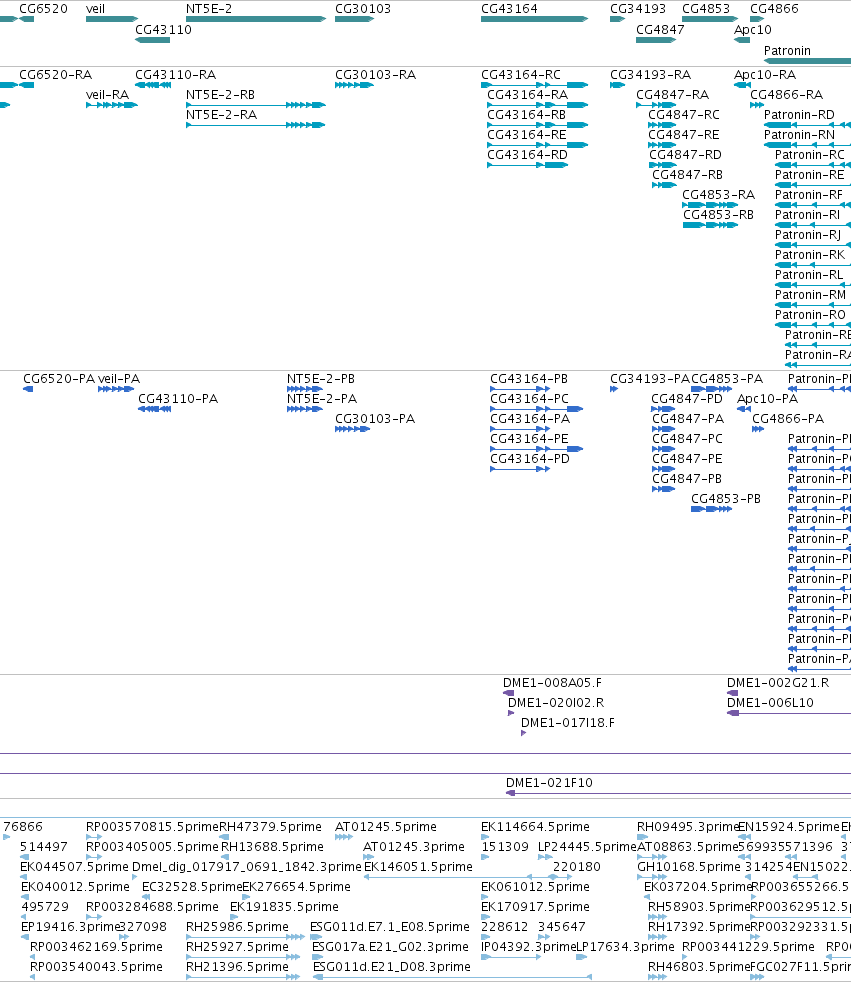Open the EC32528.5prime EST label

[192, 887]
